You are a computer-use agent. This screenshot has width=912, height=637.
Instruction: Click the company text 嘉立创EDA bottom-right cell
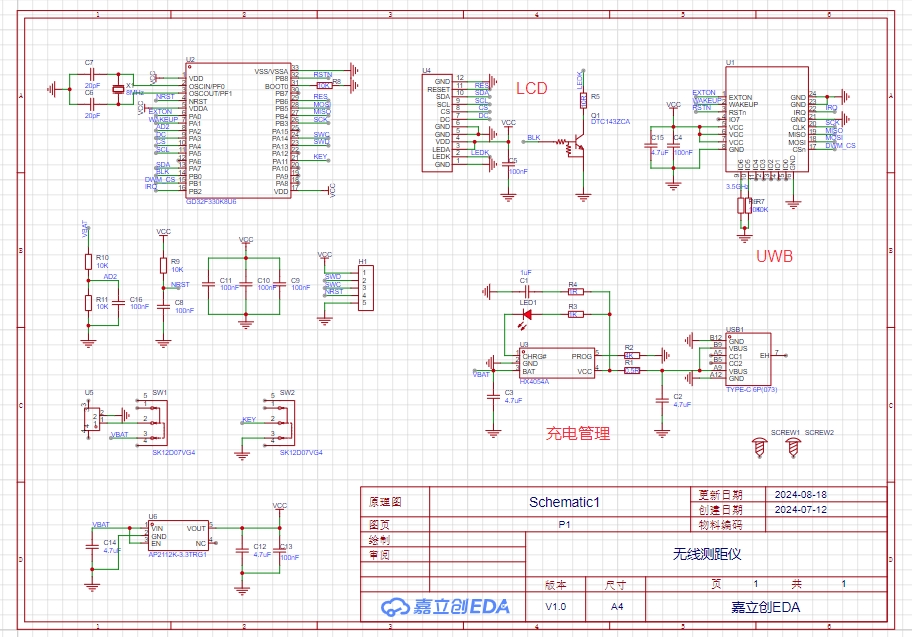coord(765,607)
